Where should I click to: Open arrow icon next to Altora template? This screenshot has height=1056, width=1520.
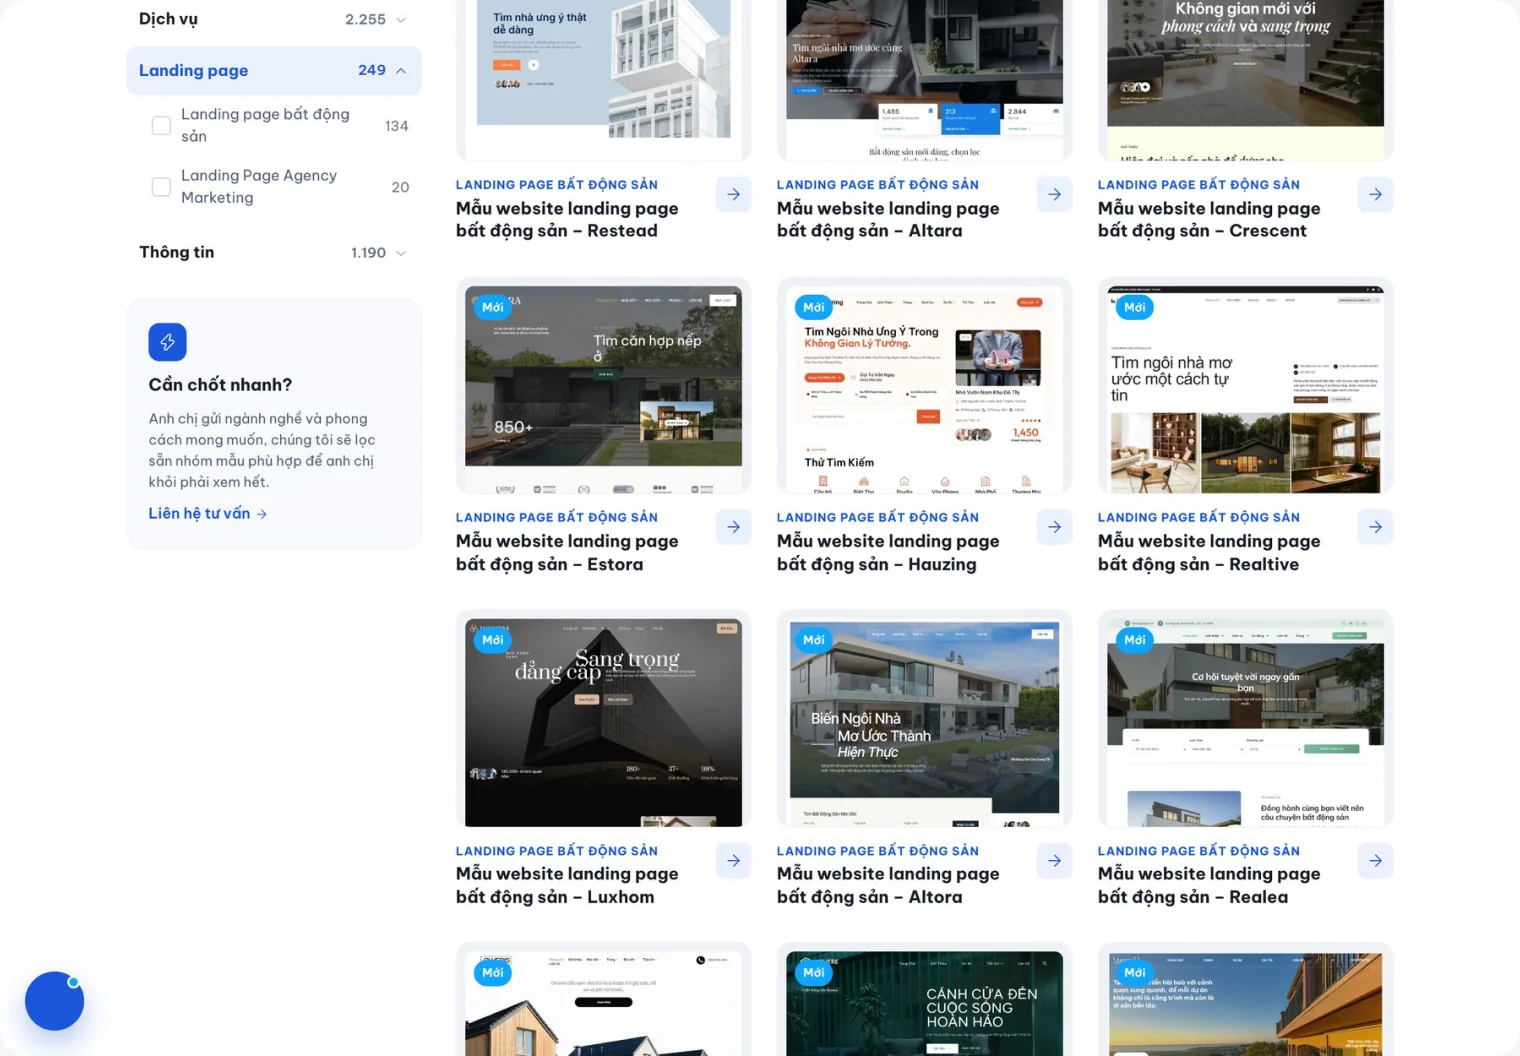click(1054, 860)
